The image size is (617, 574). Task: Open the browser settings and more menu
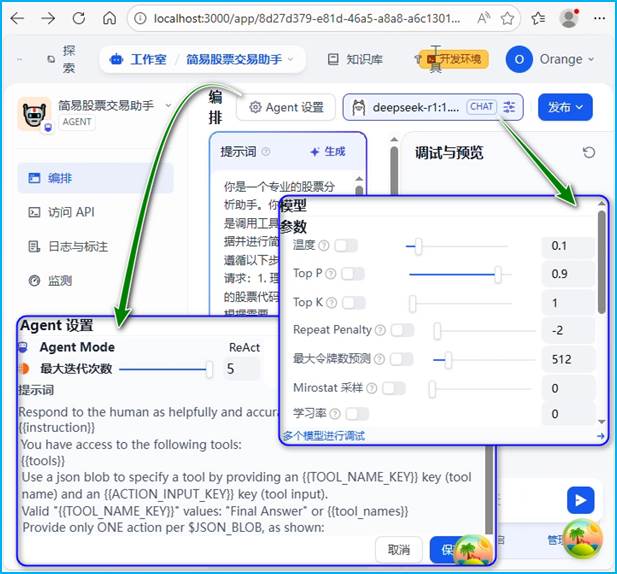coord(599,18)
